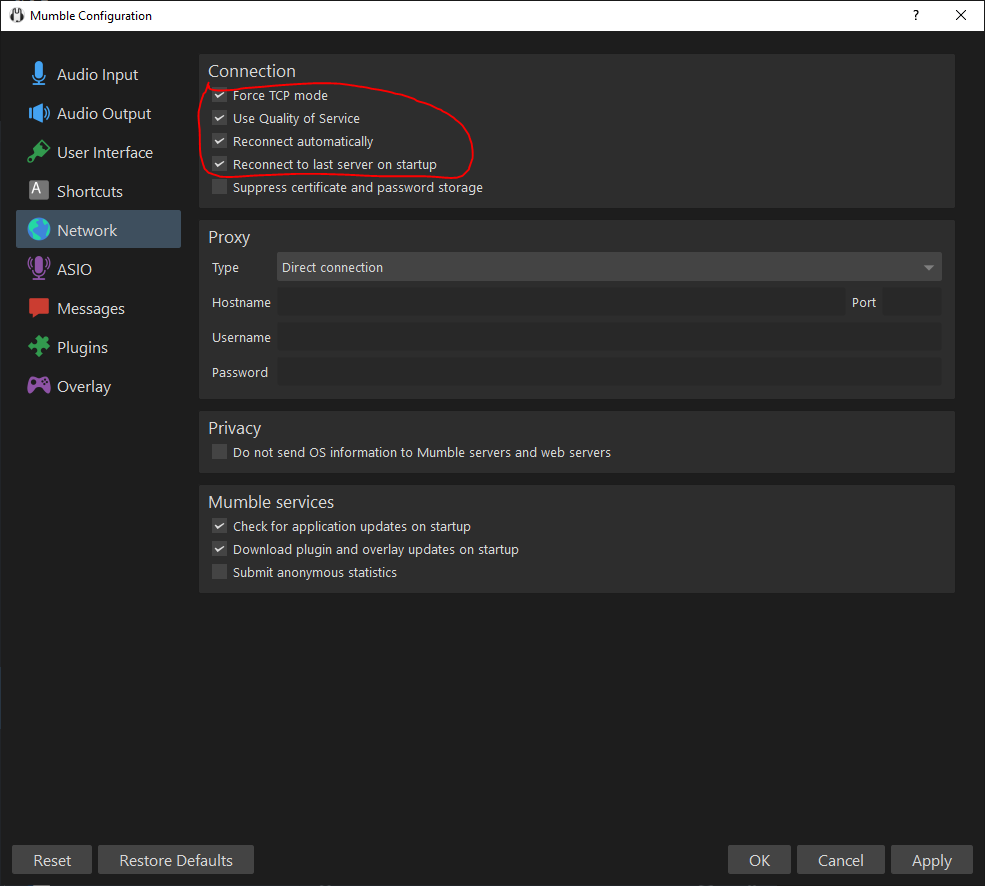Click the Shortcuts keyboard key icon
This screenshot has width=985, height=886.
(x=39, y=191)
